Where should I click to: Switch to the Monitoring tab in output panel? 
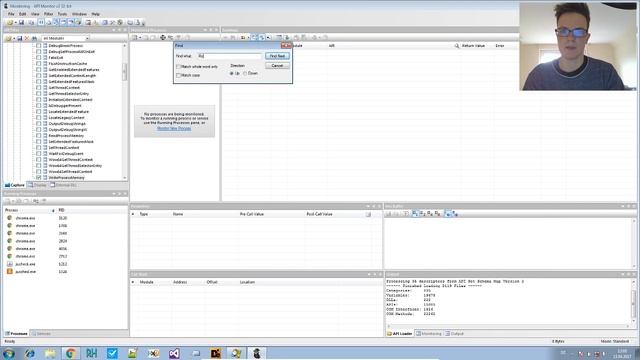coord(429,333)
